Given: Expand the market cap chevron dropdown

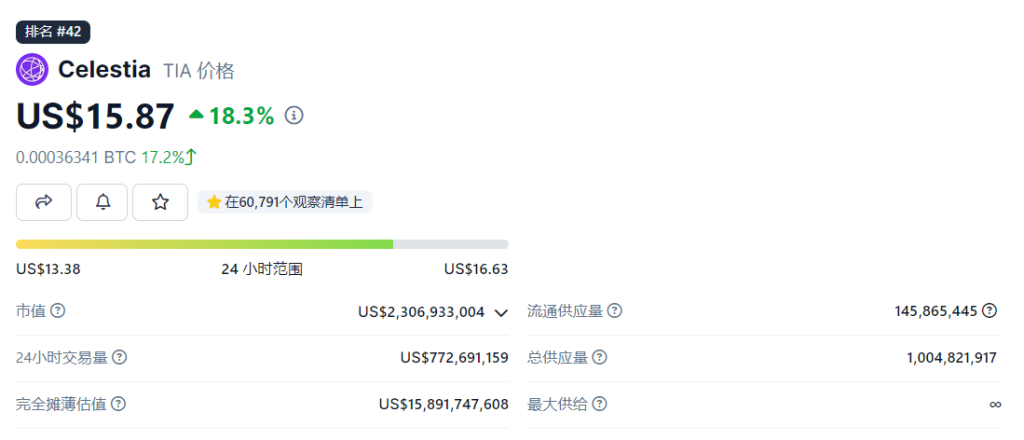Looking at the screenshot, I should point(502,312).
